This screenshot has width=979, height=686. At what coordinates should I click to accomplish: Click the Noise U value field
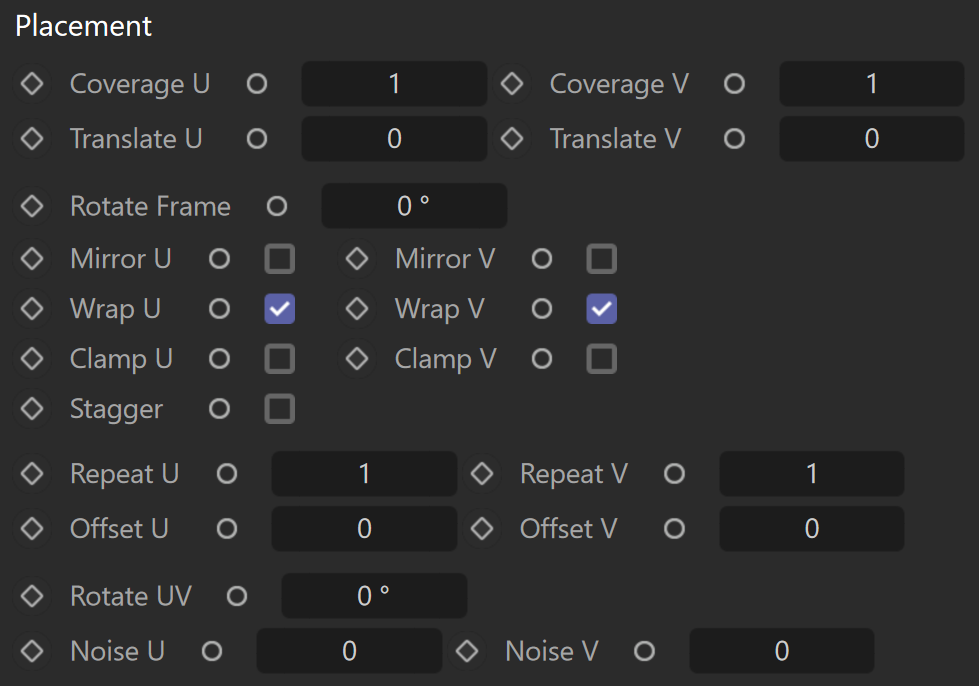tap(350, 651)
